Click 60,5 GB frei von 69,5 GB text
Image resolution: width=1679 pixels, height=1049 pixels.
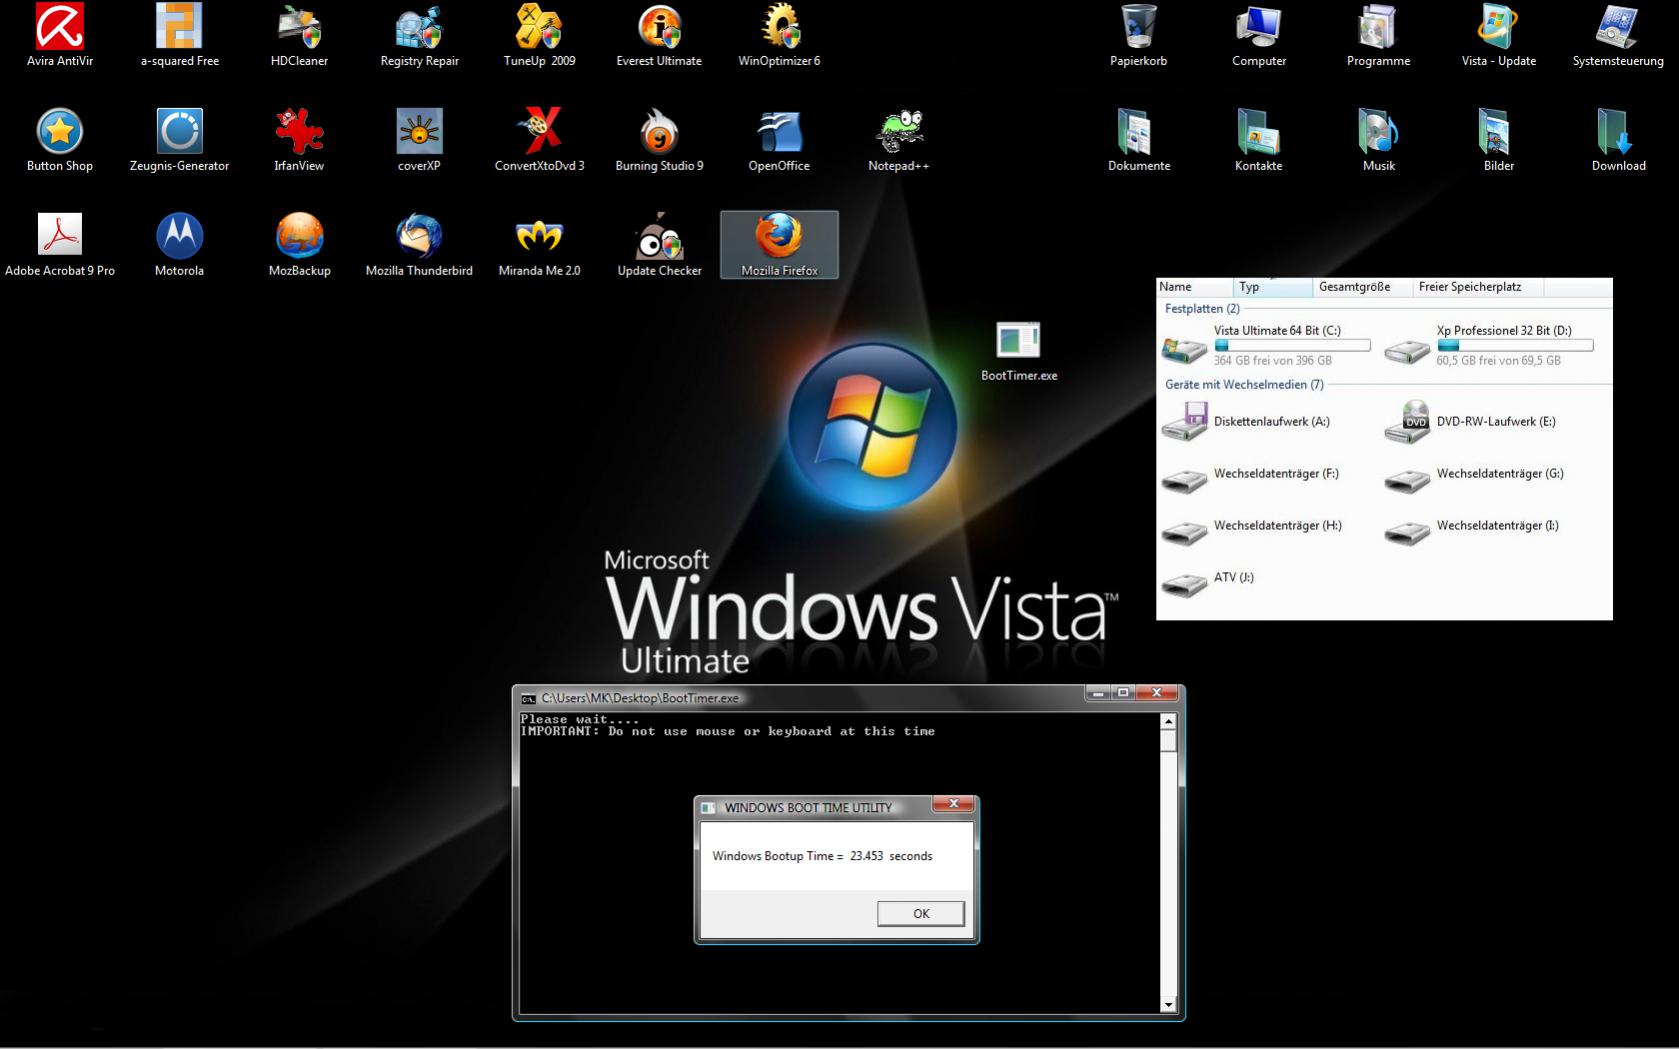[1499, 360]
